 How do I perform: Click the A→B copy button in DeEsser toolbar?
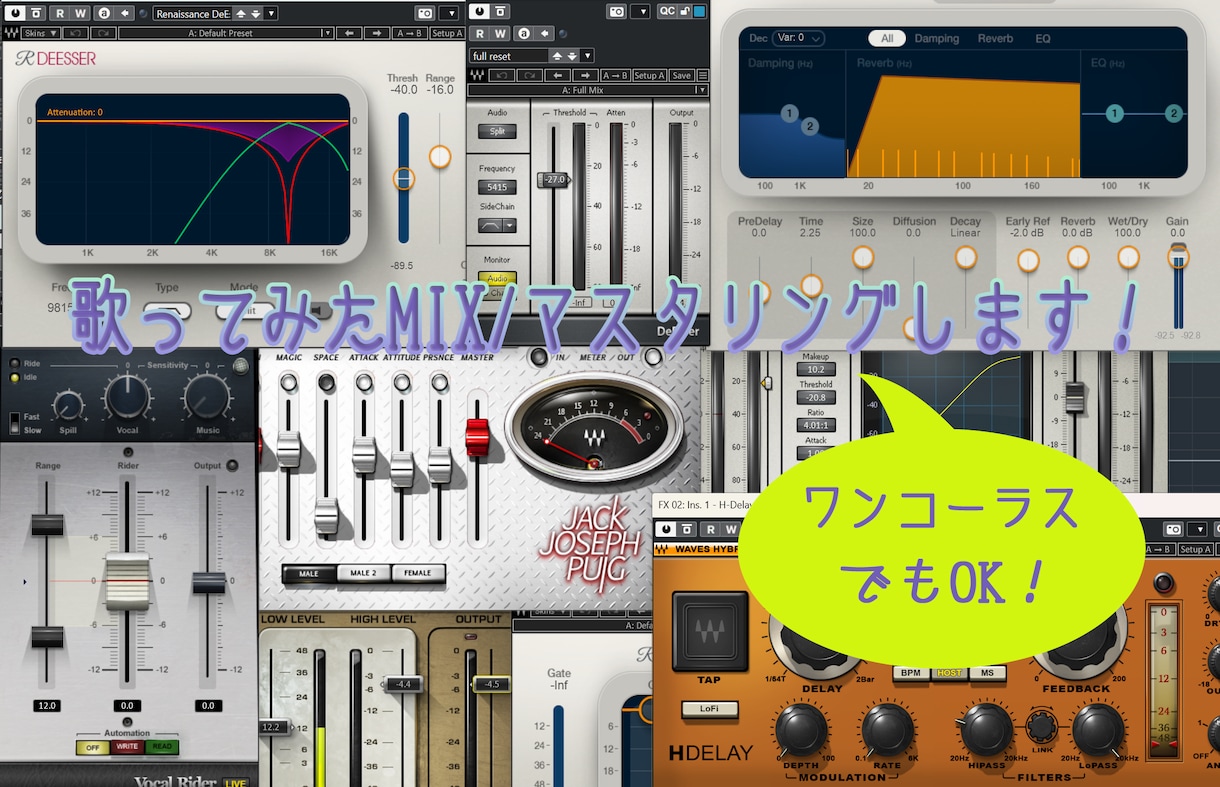(409, 33)
